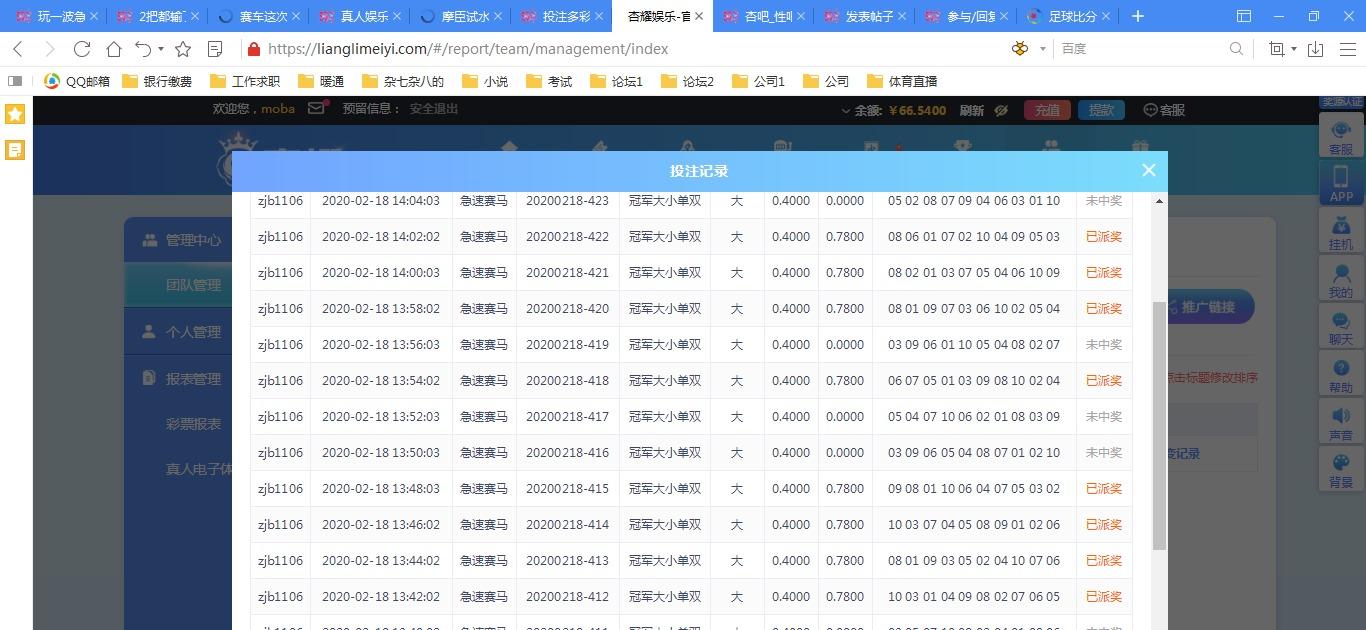Open the browser hamburger menu
The image size is (1366, 630).
pyautogui.click(x=1348, y=49)
